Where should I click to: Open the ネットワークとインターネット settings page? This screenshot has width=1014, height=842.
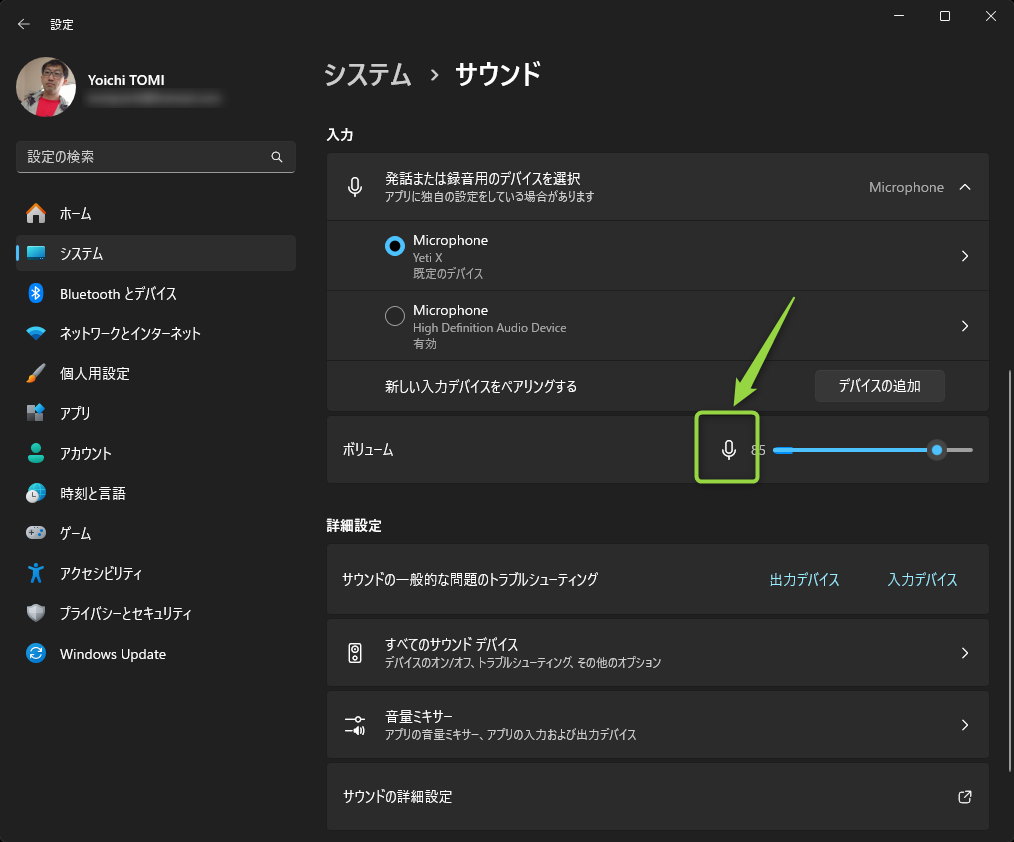[130, 334]
